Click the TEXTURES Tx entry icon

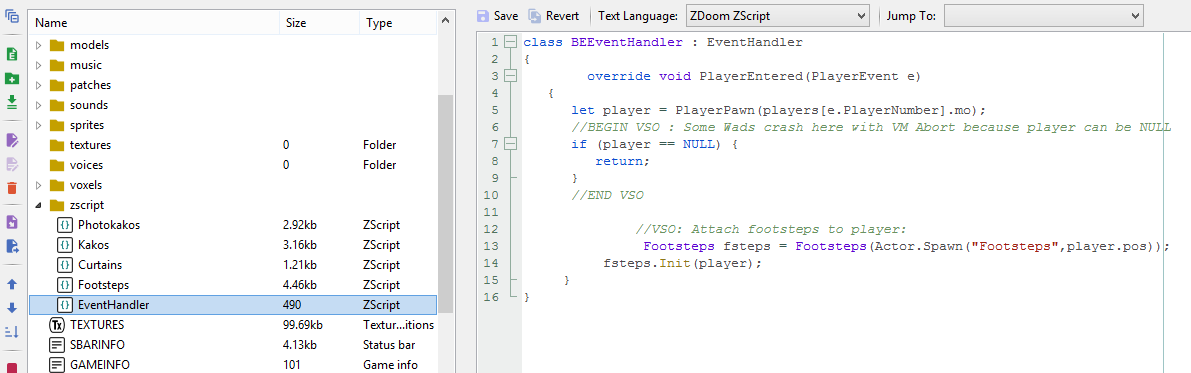pos(56,324)
